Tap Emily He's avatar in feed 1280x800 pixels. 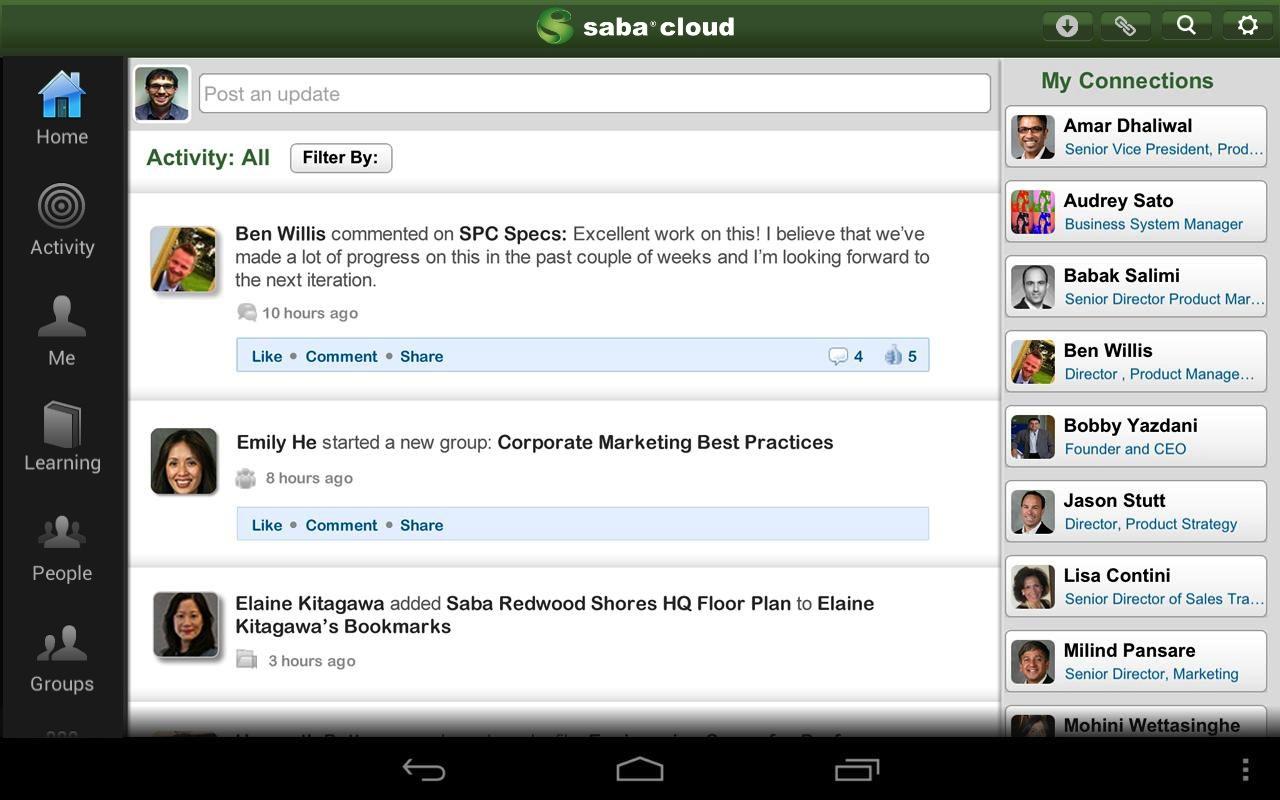coord(184,461)
